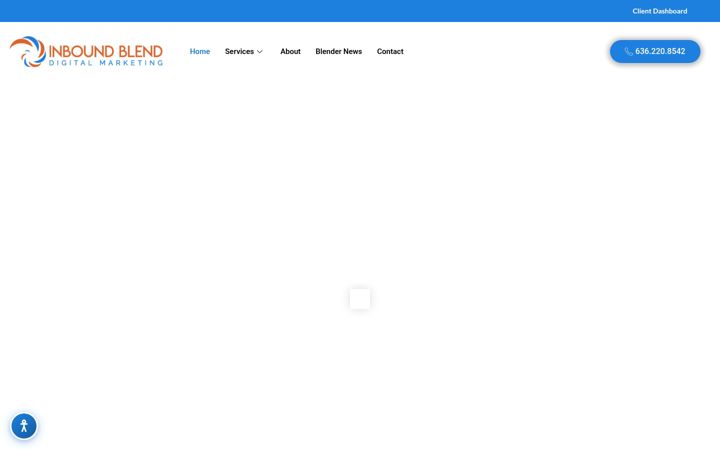Go to the Home menu item
Screen dimensions: 720x450
point(200,51)
